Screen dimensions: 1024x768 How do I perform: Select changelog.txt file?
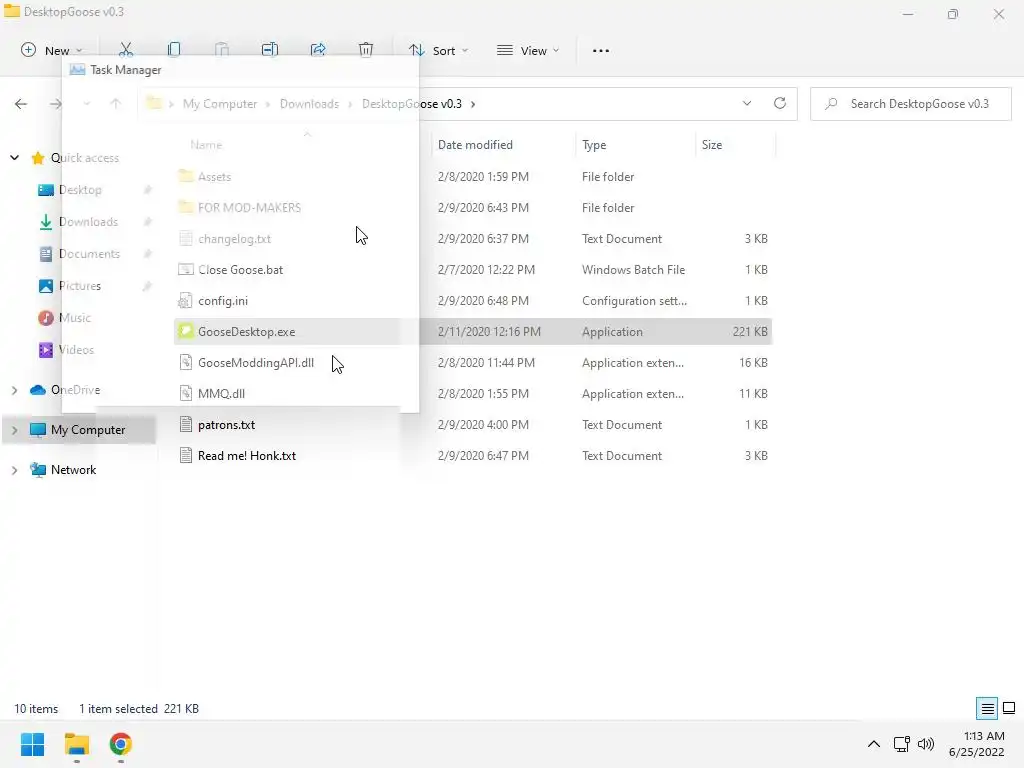point(234,238)
